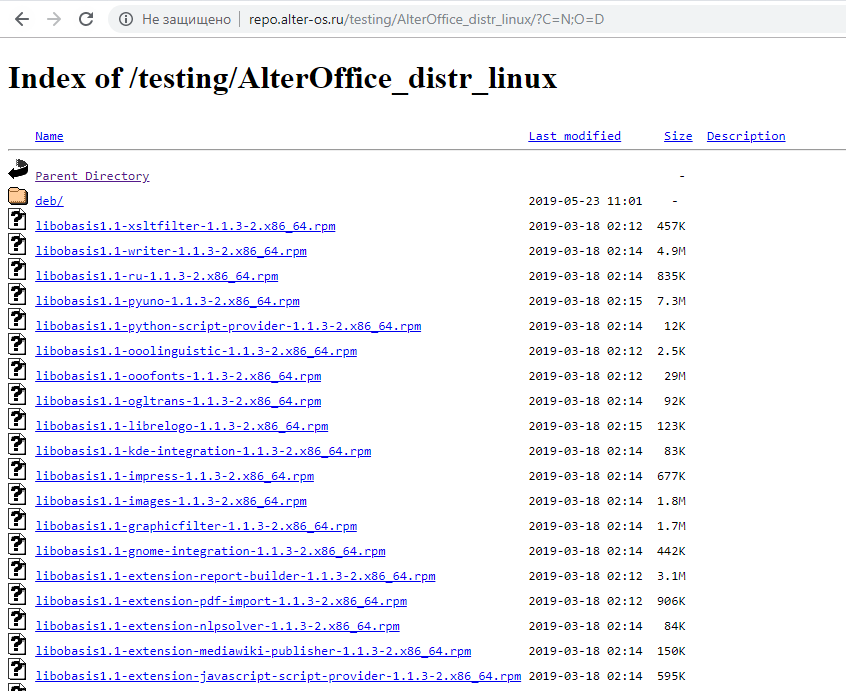846x691 pixels.
Task: Click unknown-file icon beside javascript-script-provider rpm
Action: click(x=17, y=669)
